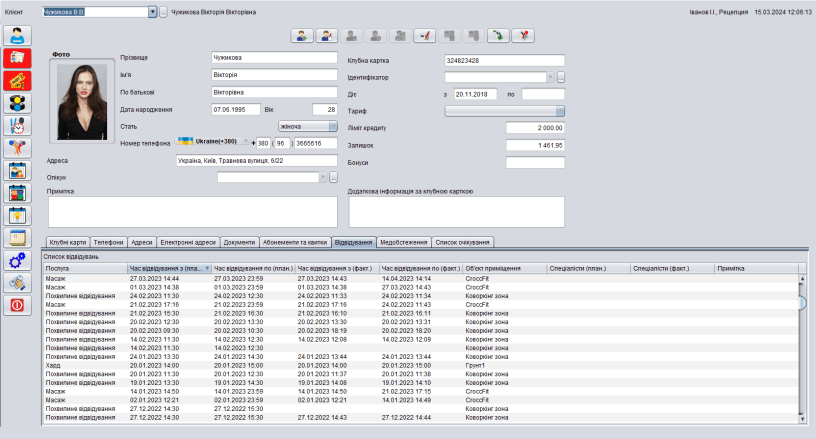The image size is (816, 439).
Task: Click the small button next to Клієнт combo
Action: pos(163,12)
